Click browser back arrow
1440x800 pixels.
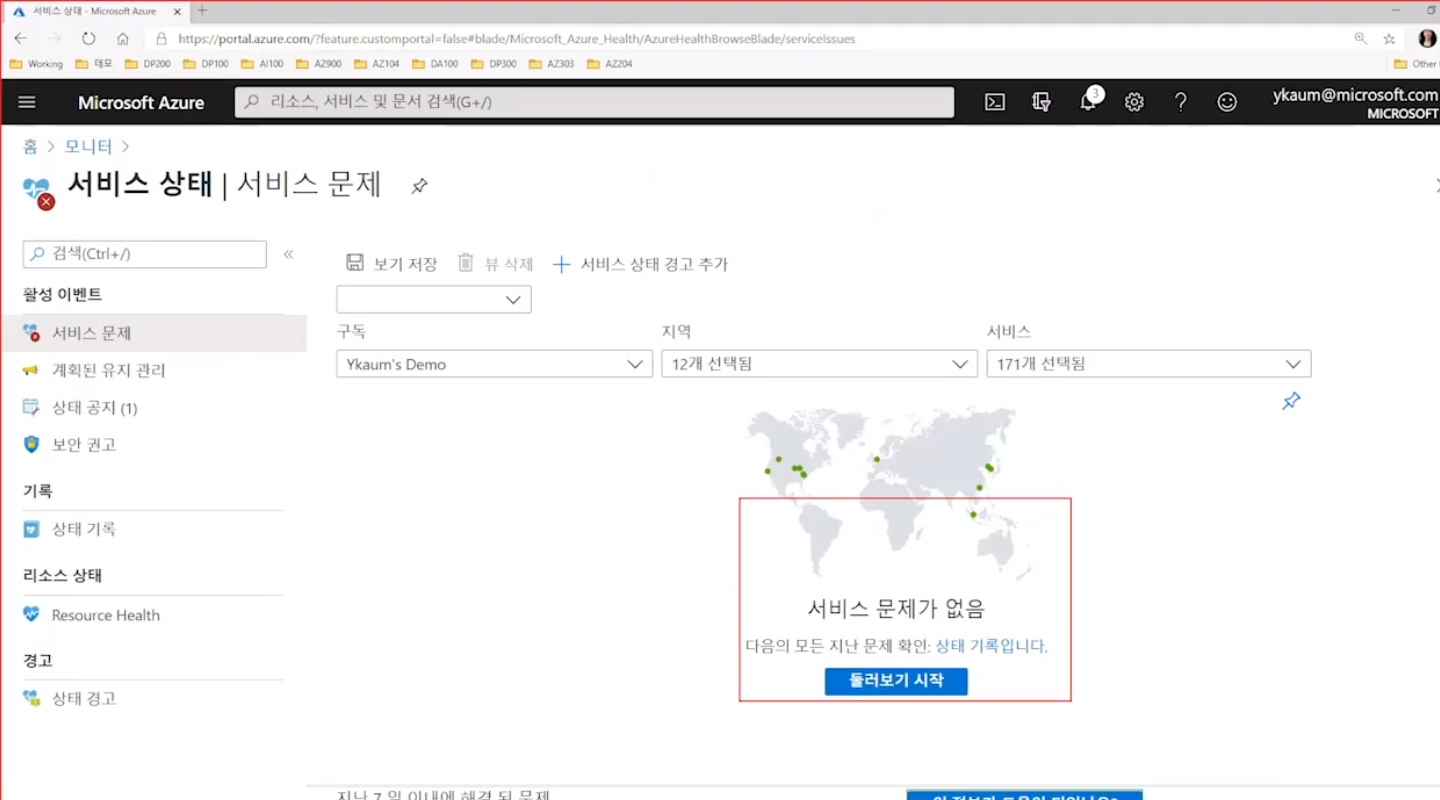(21, 38)
